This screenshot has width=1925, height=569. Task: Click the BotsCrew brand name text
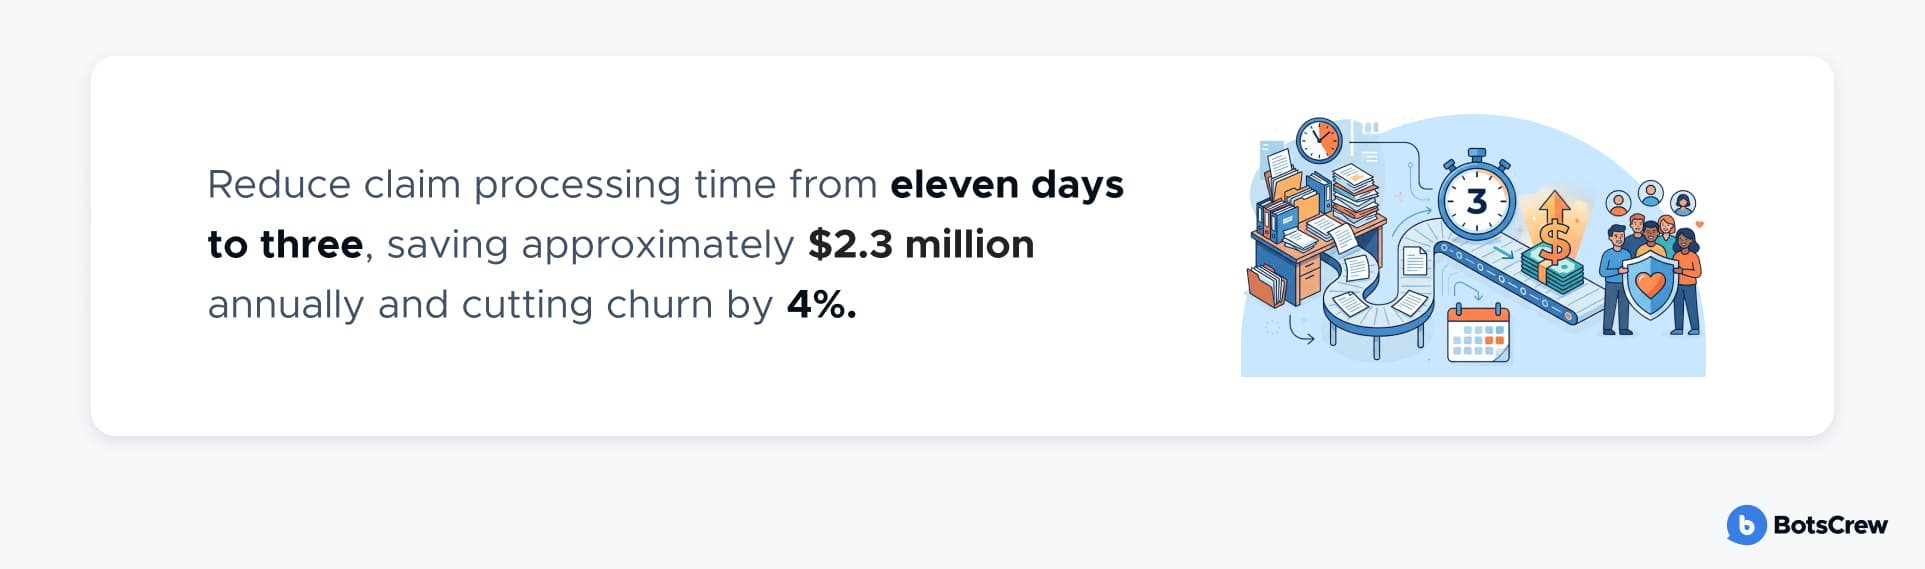pyautogui.click(x=1830, y=525)
